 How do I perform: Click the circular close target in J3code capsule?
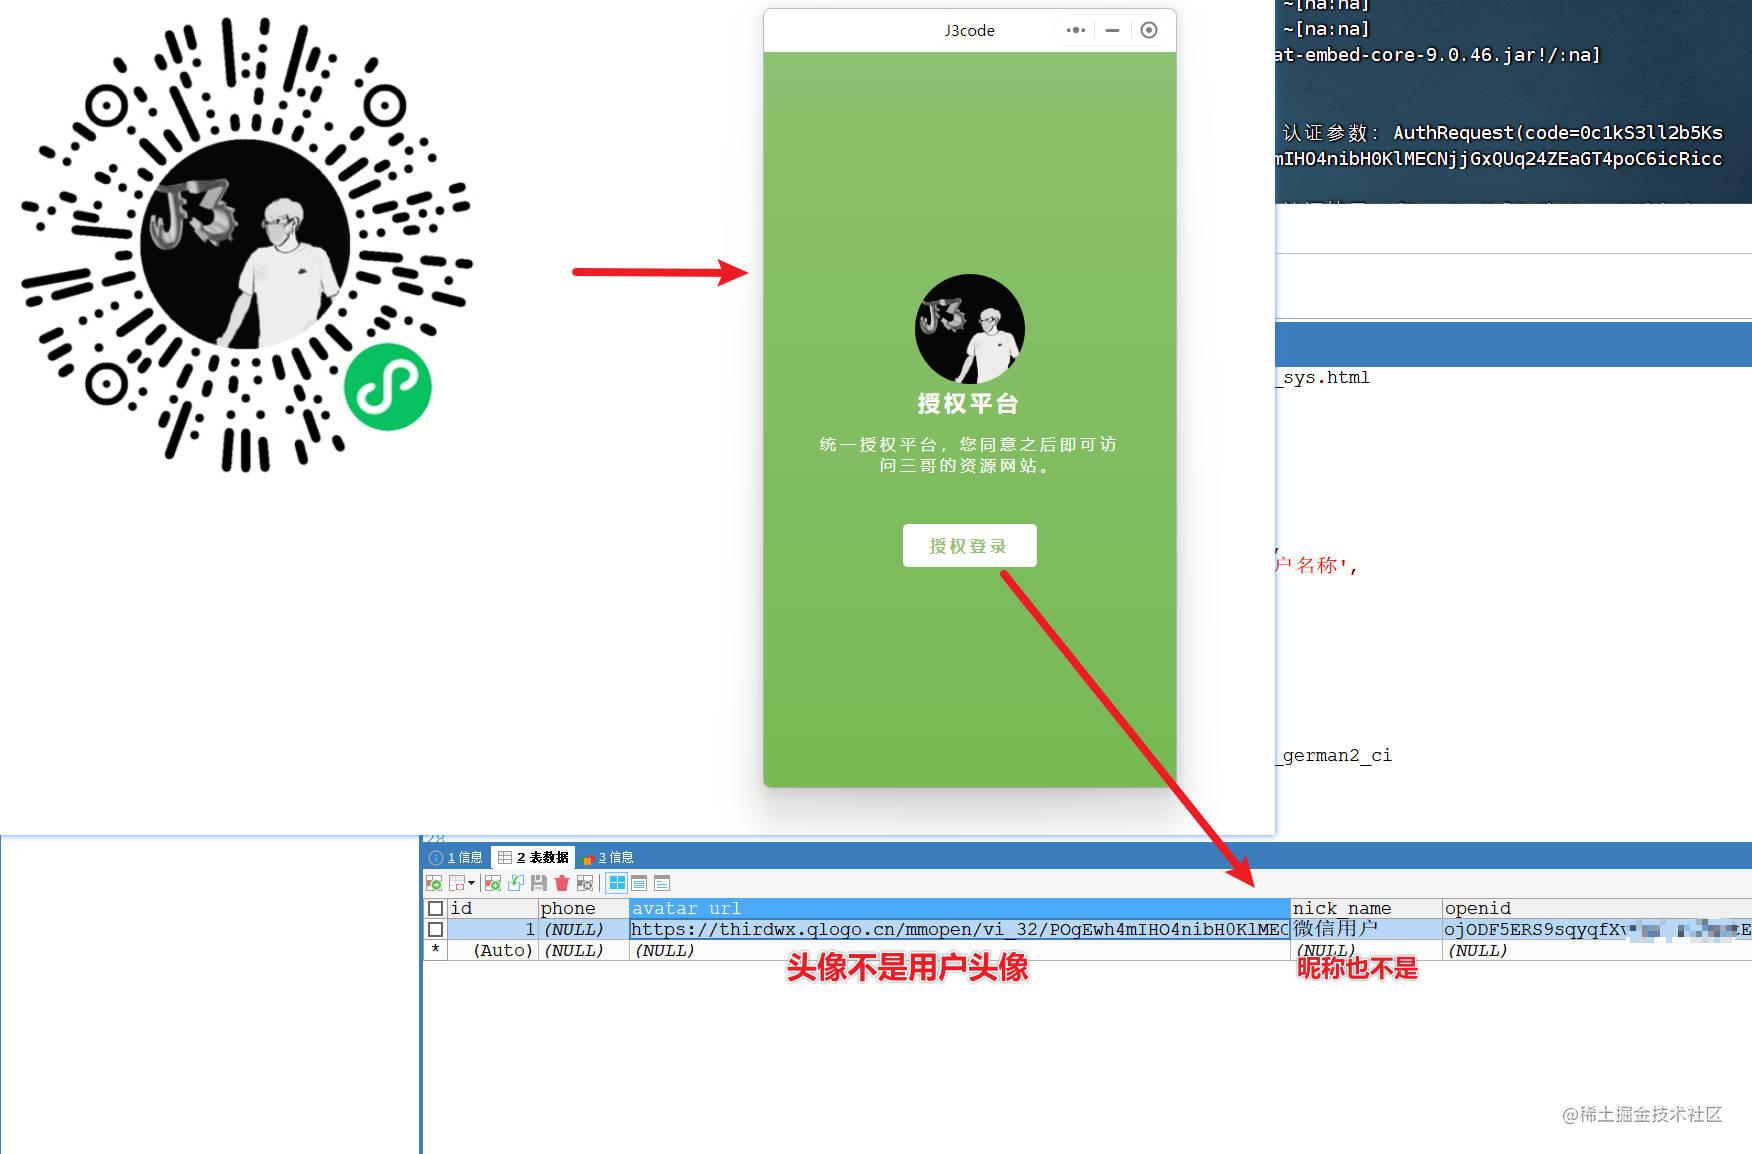1149,30
